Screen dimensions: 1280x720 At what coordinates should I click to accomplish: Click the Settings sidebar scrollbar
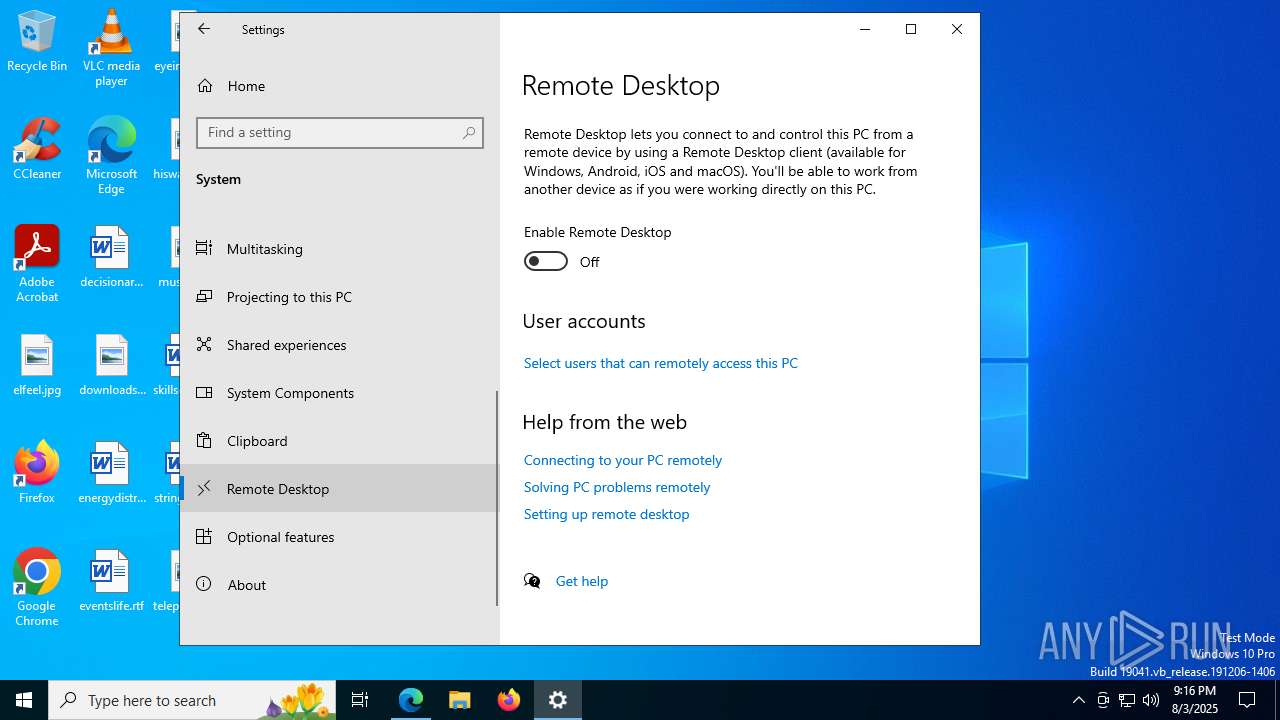click(497, 498)
